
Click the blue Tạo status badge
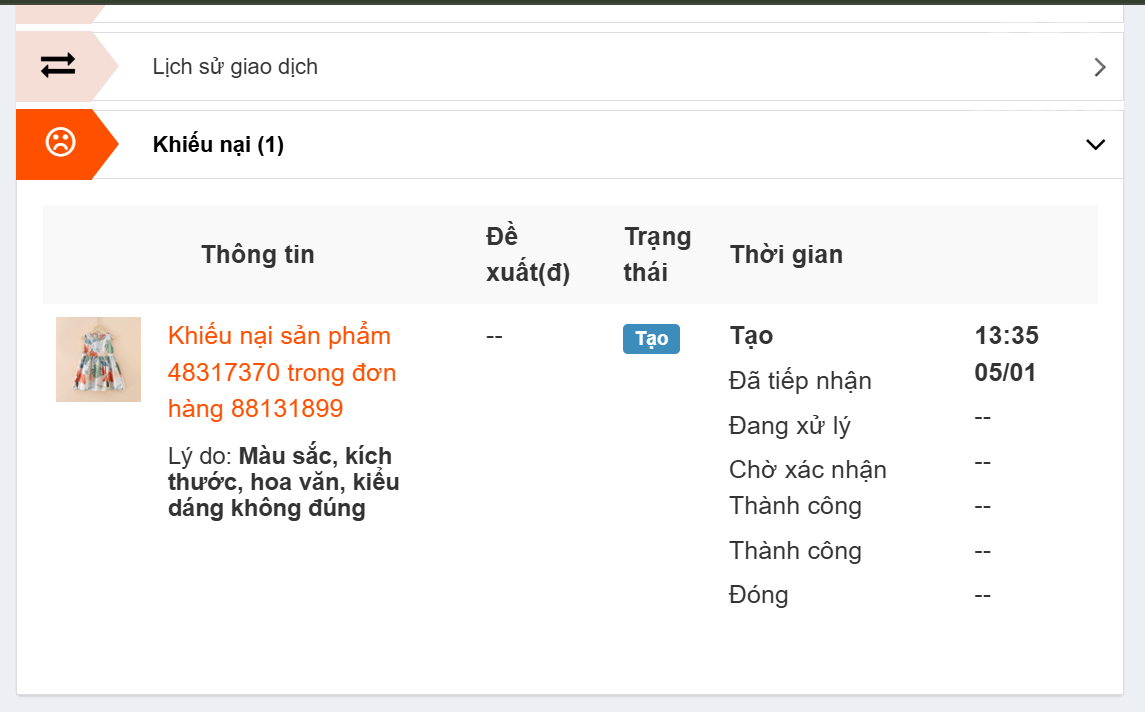point(651,339)
